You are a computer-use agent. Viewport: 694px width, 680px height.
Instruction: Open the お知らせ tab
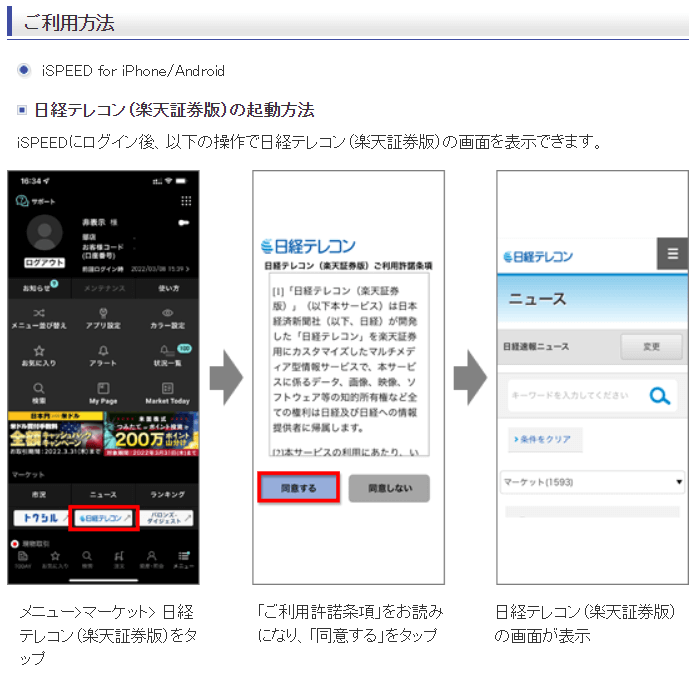pyautogui.click(x=39, y=288)
